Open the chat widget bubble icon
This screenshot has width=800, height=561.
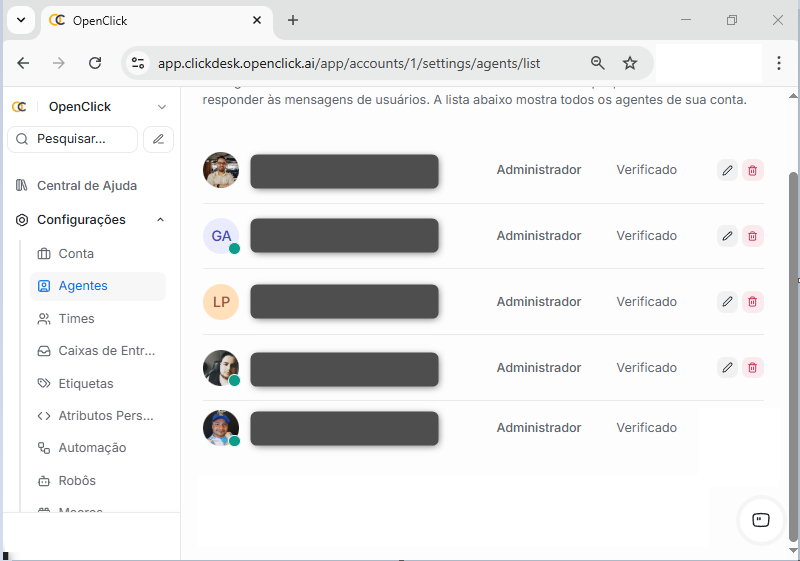(761, 519)
